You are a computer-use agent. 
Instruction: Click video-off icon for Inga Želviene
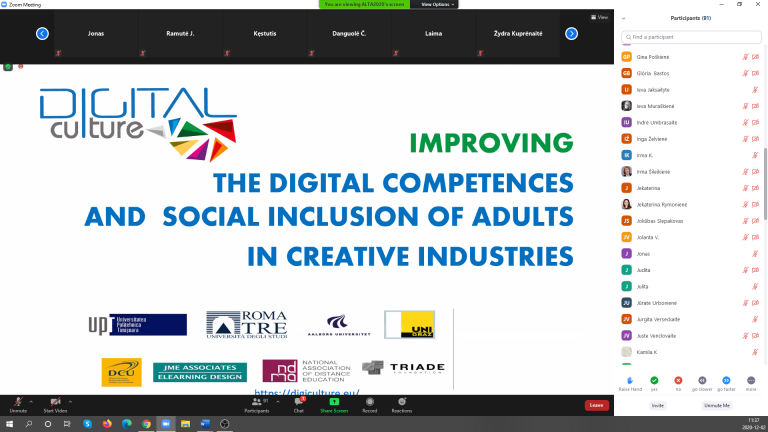point(755,139)
